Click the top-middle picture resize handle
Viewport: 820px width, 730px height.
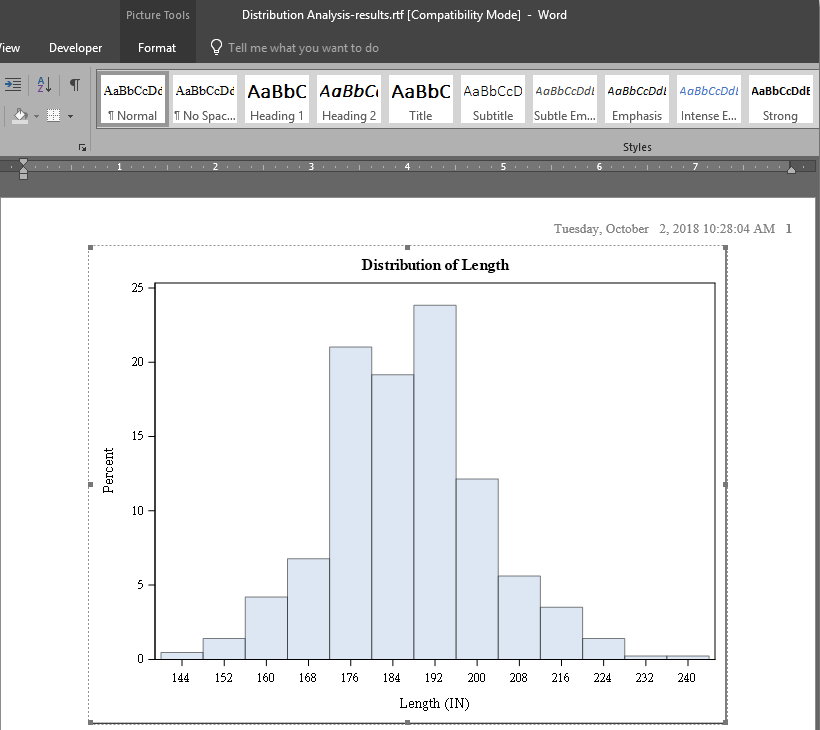(x=407, y=247)
